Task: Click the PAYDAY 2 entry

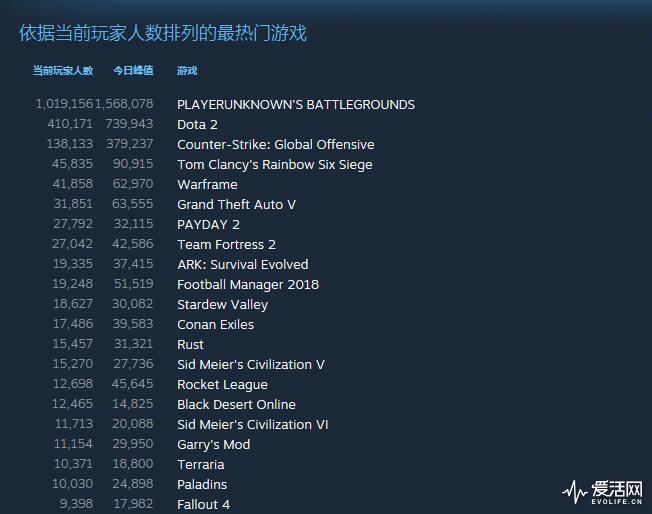Action: tap(208, 225)
